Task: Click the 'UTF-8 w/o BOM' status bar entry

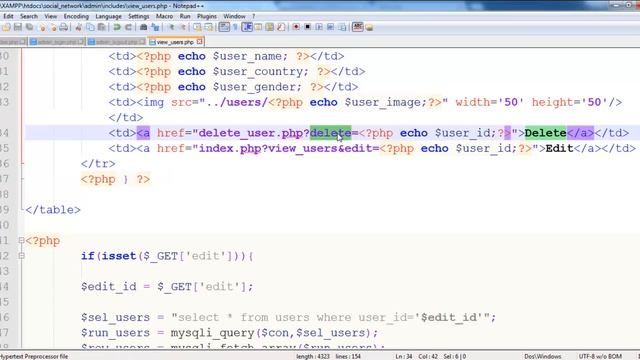Action: coord(600,356)
